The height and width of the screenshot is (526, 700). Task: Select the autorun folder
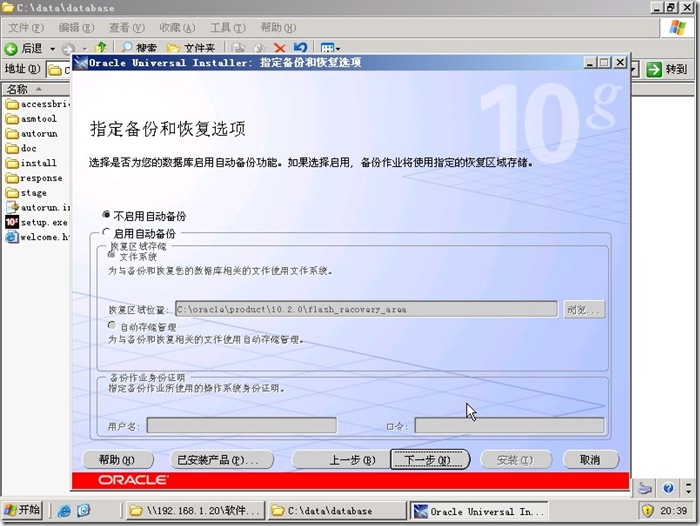31,134
